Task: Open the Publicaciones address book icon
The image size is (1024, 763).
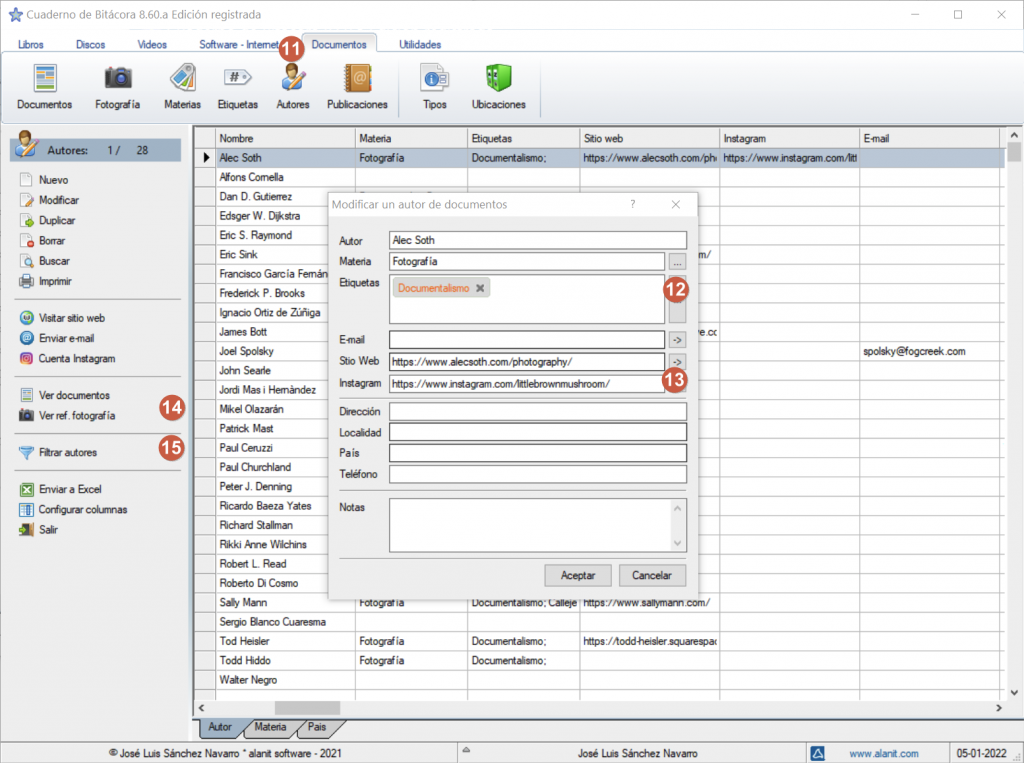Action: pyautogui.click(x=357, y=86)
